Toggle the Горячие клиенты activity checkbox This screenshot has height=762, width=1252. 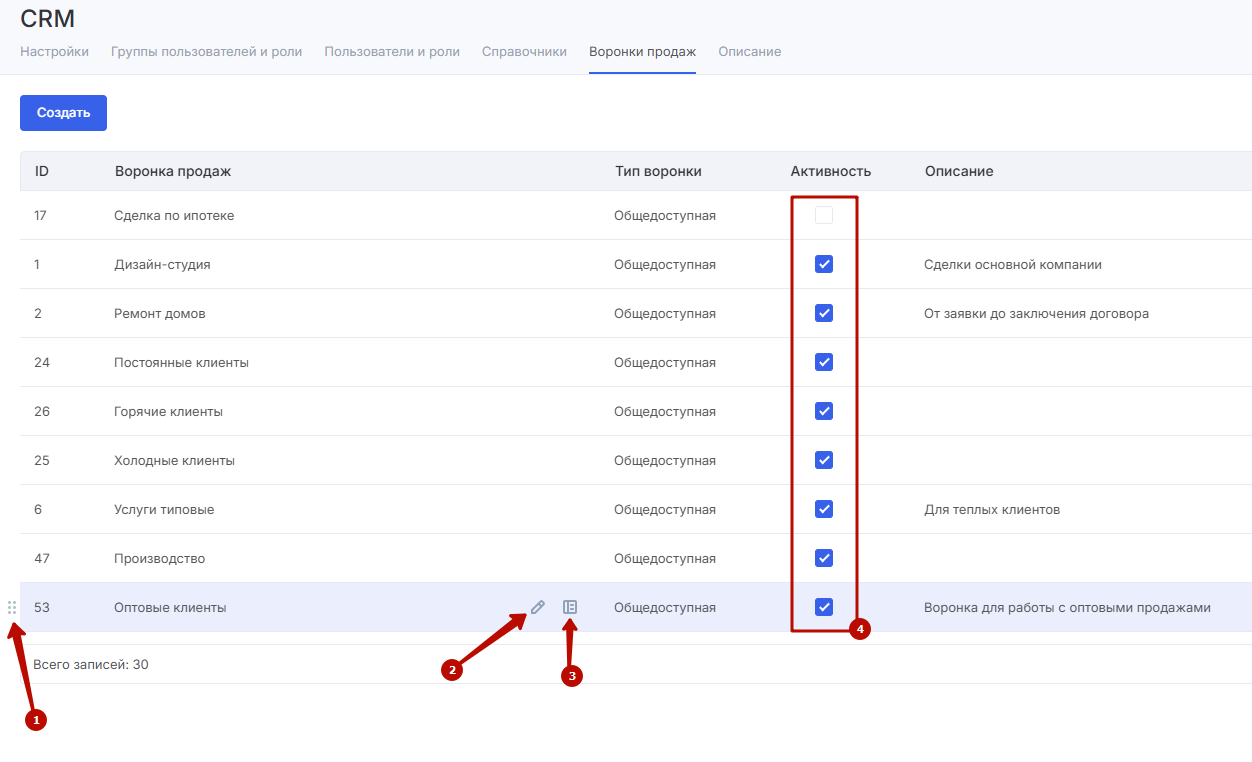(x=824, y=411)
